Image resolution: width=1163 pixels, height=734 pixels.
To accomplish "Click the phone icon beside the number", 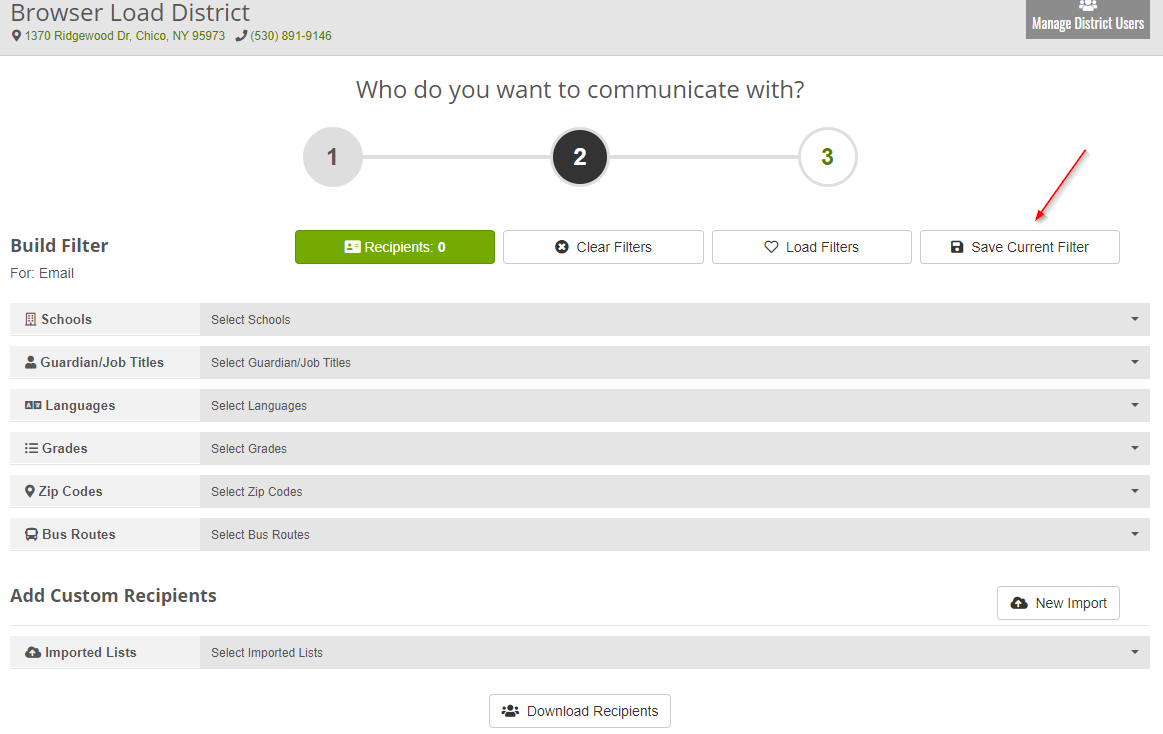I will coord(241,36).
